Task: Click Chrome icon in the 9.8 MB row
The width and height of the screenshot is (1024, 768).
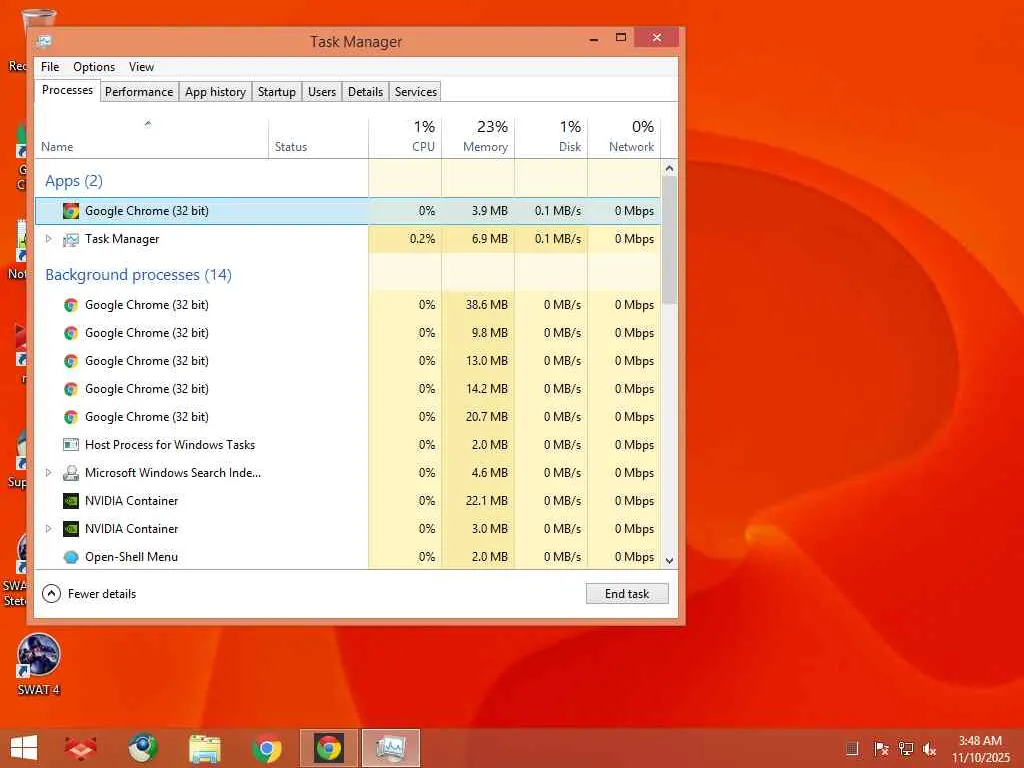Action: pos(71,333)
